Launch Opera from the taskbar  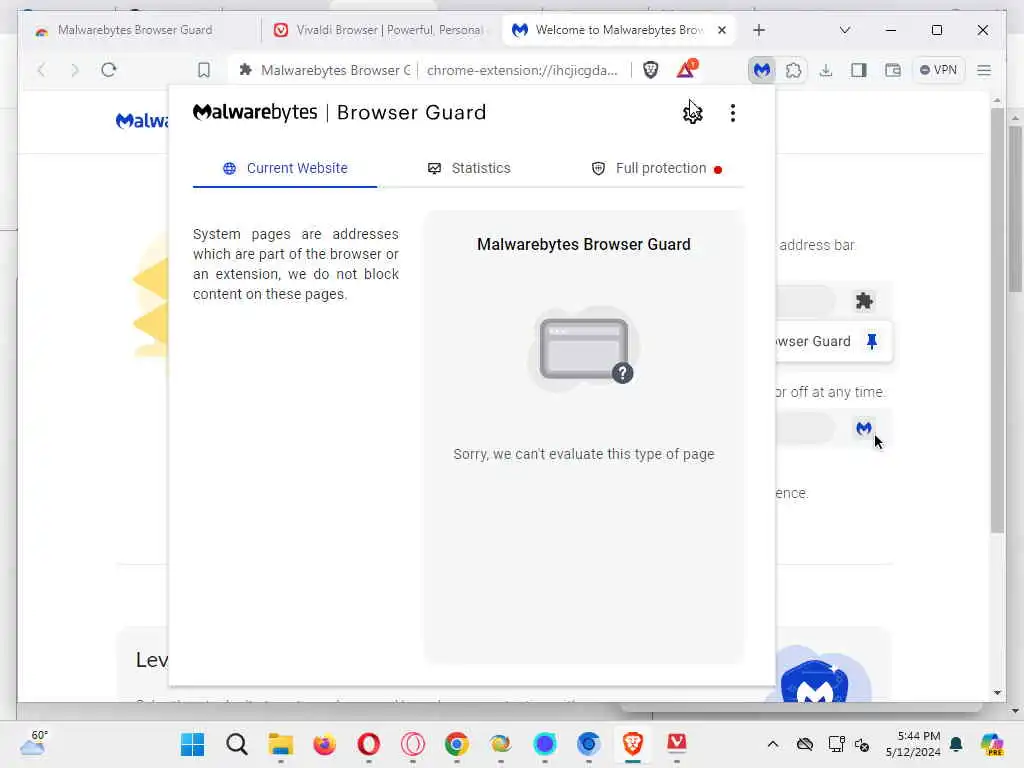[x=369, y=744]
